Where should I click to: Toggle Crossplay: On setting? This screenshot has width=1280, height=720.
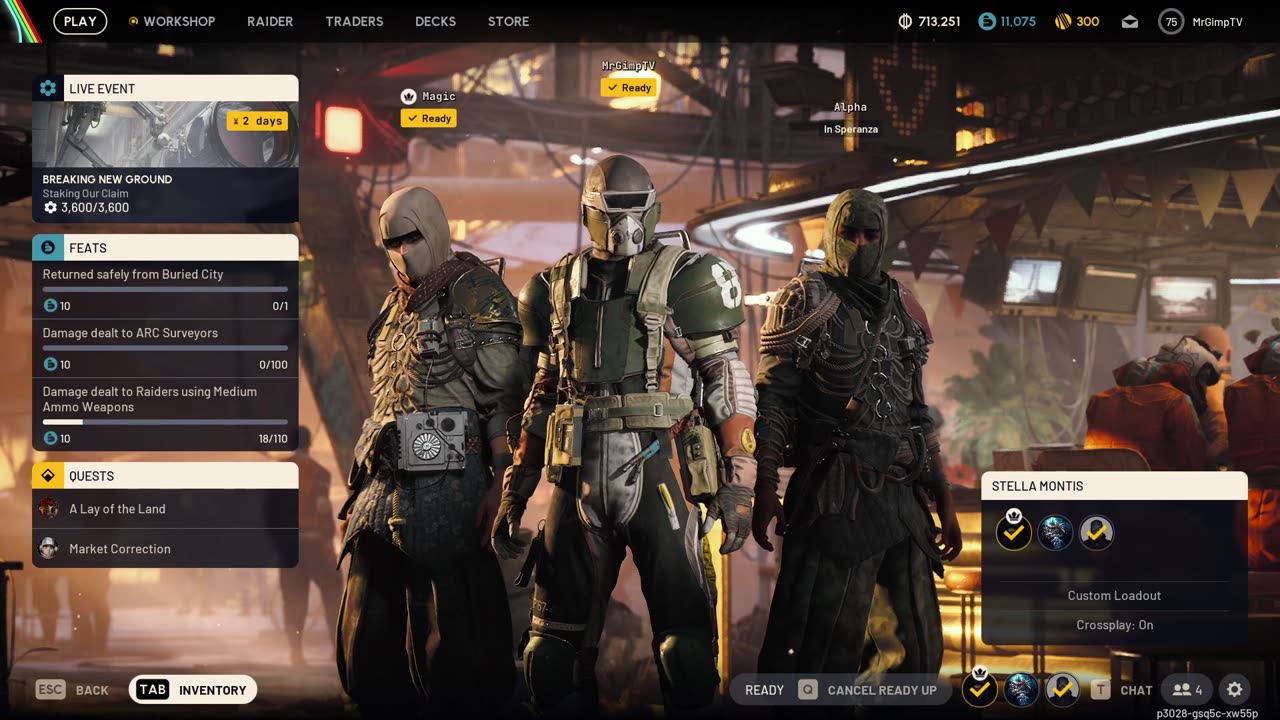(x=1114, y=625)
